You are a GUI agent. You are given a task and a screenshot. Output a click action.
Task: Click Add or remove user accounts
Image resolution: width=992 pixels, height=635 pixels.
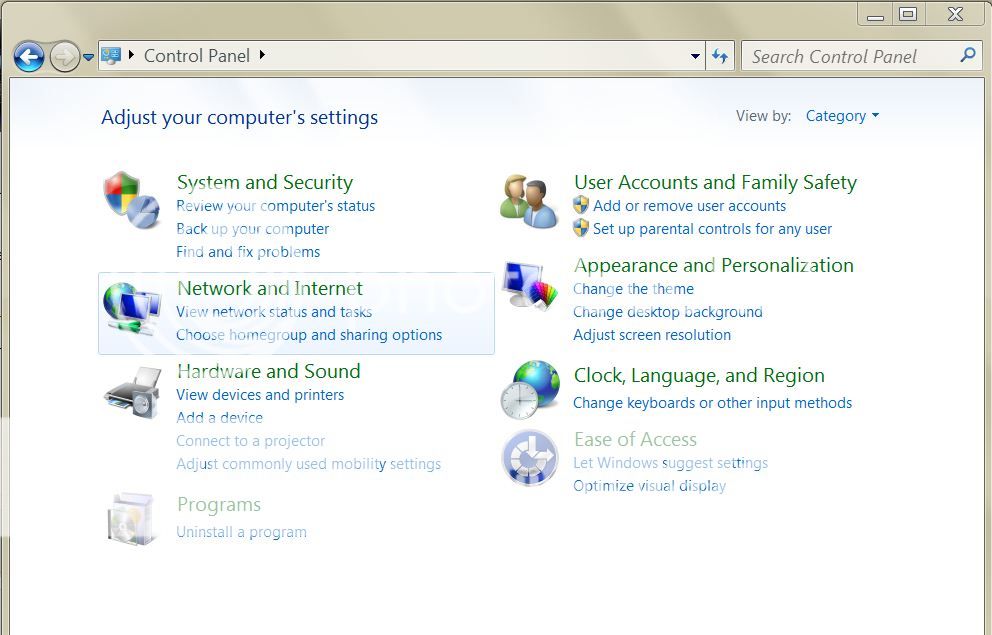[x=690, y=206]
